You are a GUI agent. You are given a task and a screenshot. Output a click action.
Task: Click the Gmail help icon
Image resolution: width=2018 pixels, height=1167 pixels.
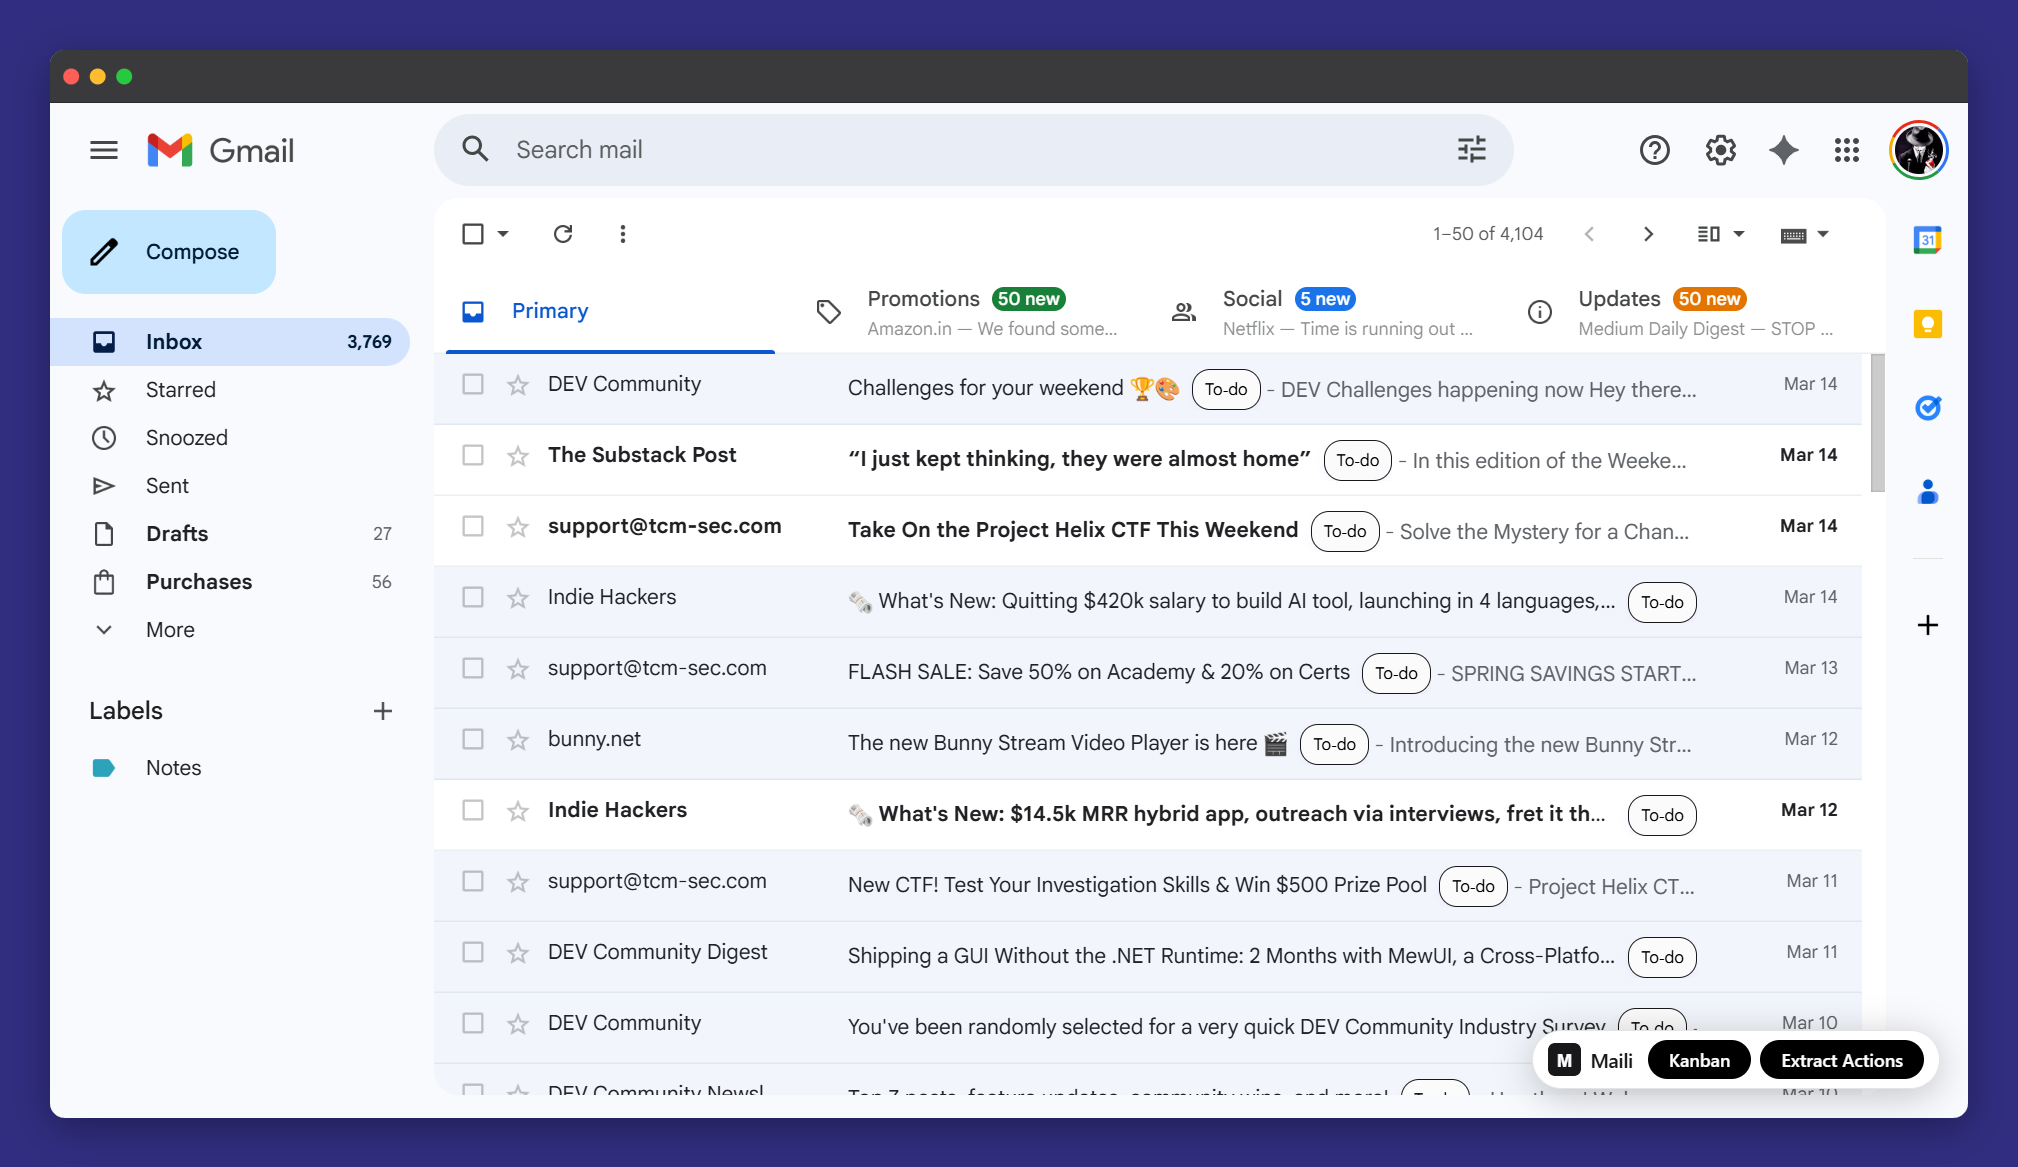[1654, 149]
